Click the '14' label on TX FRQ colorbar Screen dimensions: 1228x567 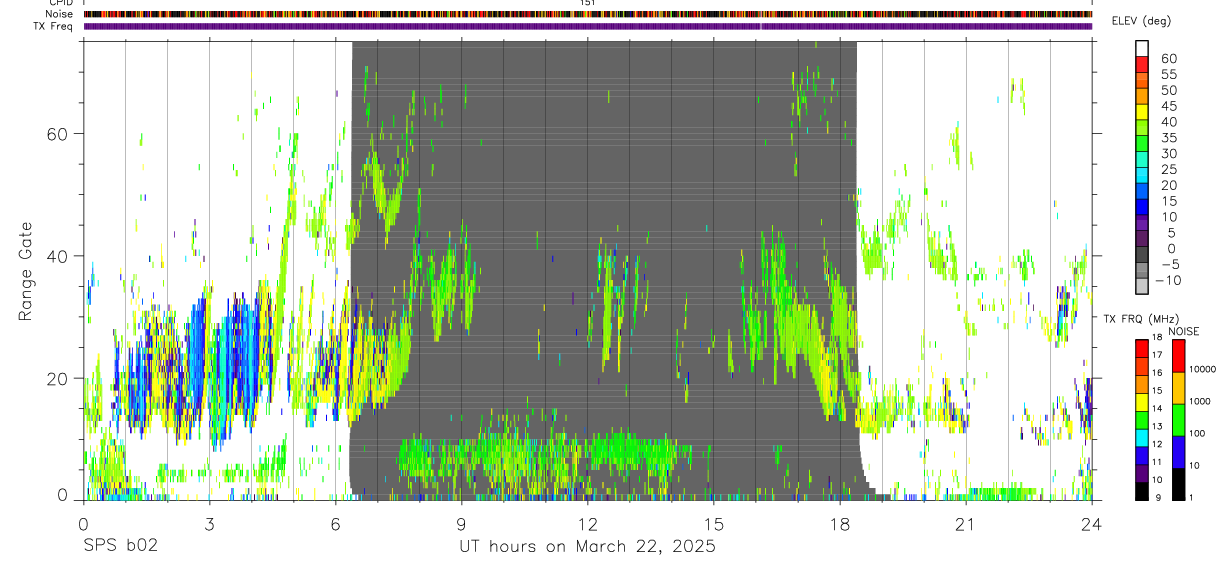click(x=1157, y=409)
